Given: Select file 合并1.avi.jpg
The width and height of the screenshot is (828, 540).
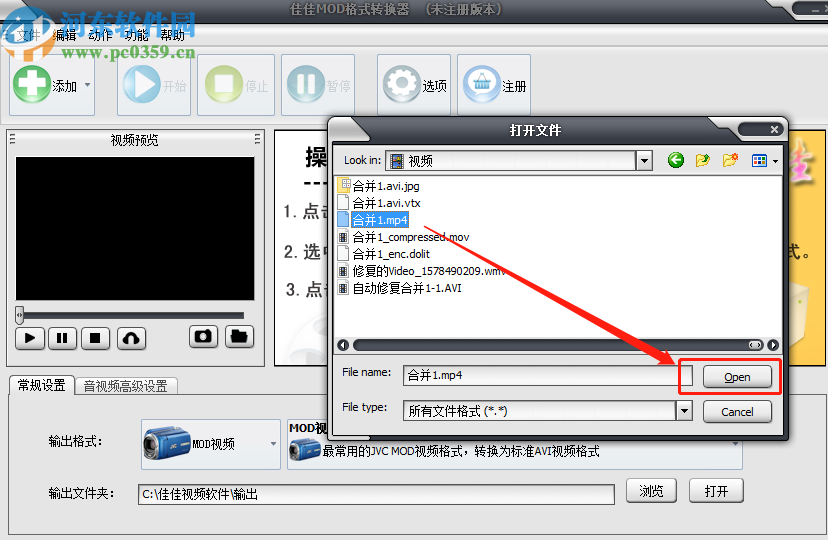Looking at the screenshot, I should pyautogui.click(x=386, y=186).
